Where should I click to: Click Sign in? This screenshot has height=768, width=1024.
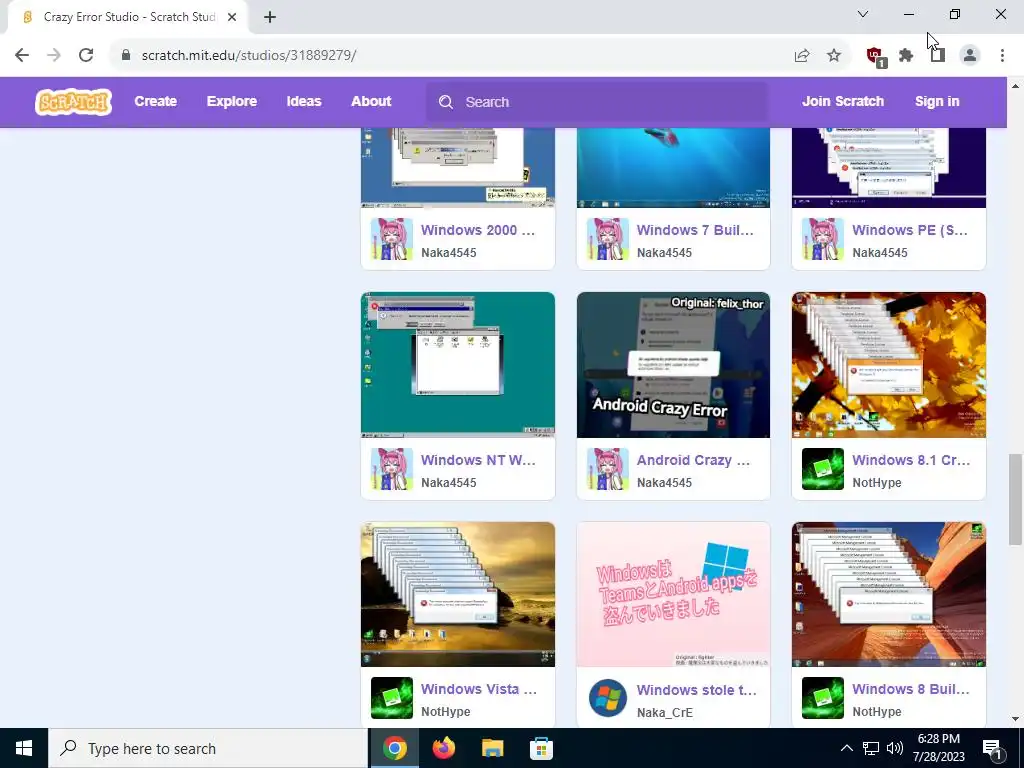[x=936, y=101]
